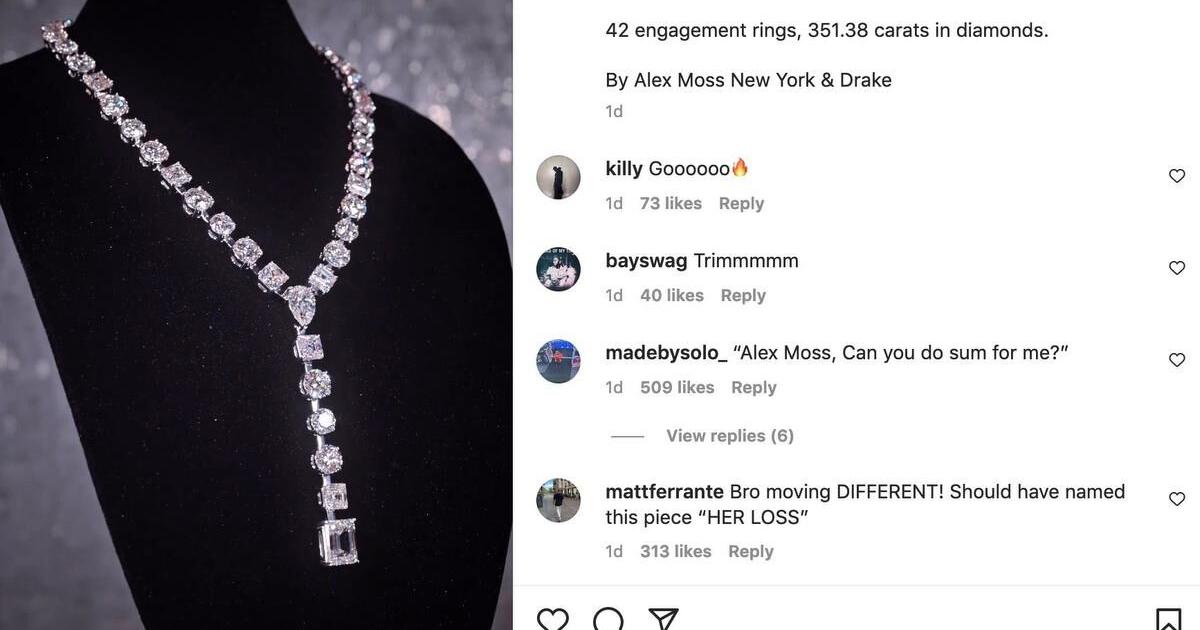Open killy's profile via their username
Image resolution: width=1200 pixels, height=630 pixels.
click(x=623, y=167)
